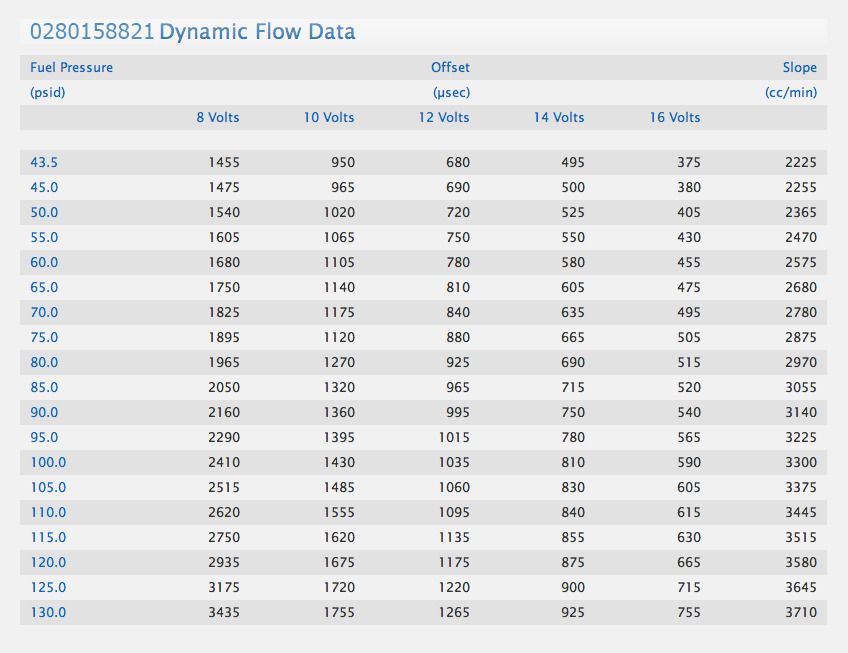Select the '8 Volts' column heading
Image resolution: width=848 pixels, height=653 pixels.
coord(217,117)
